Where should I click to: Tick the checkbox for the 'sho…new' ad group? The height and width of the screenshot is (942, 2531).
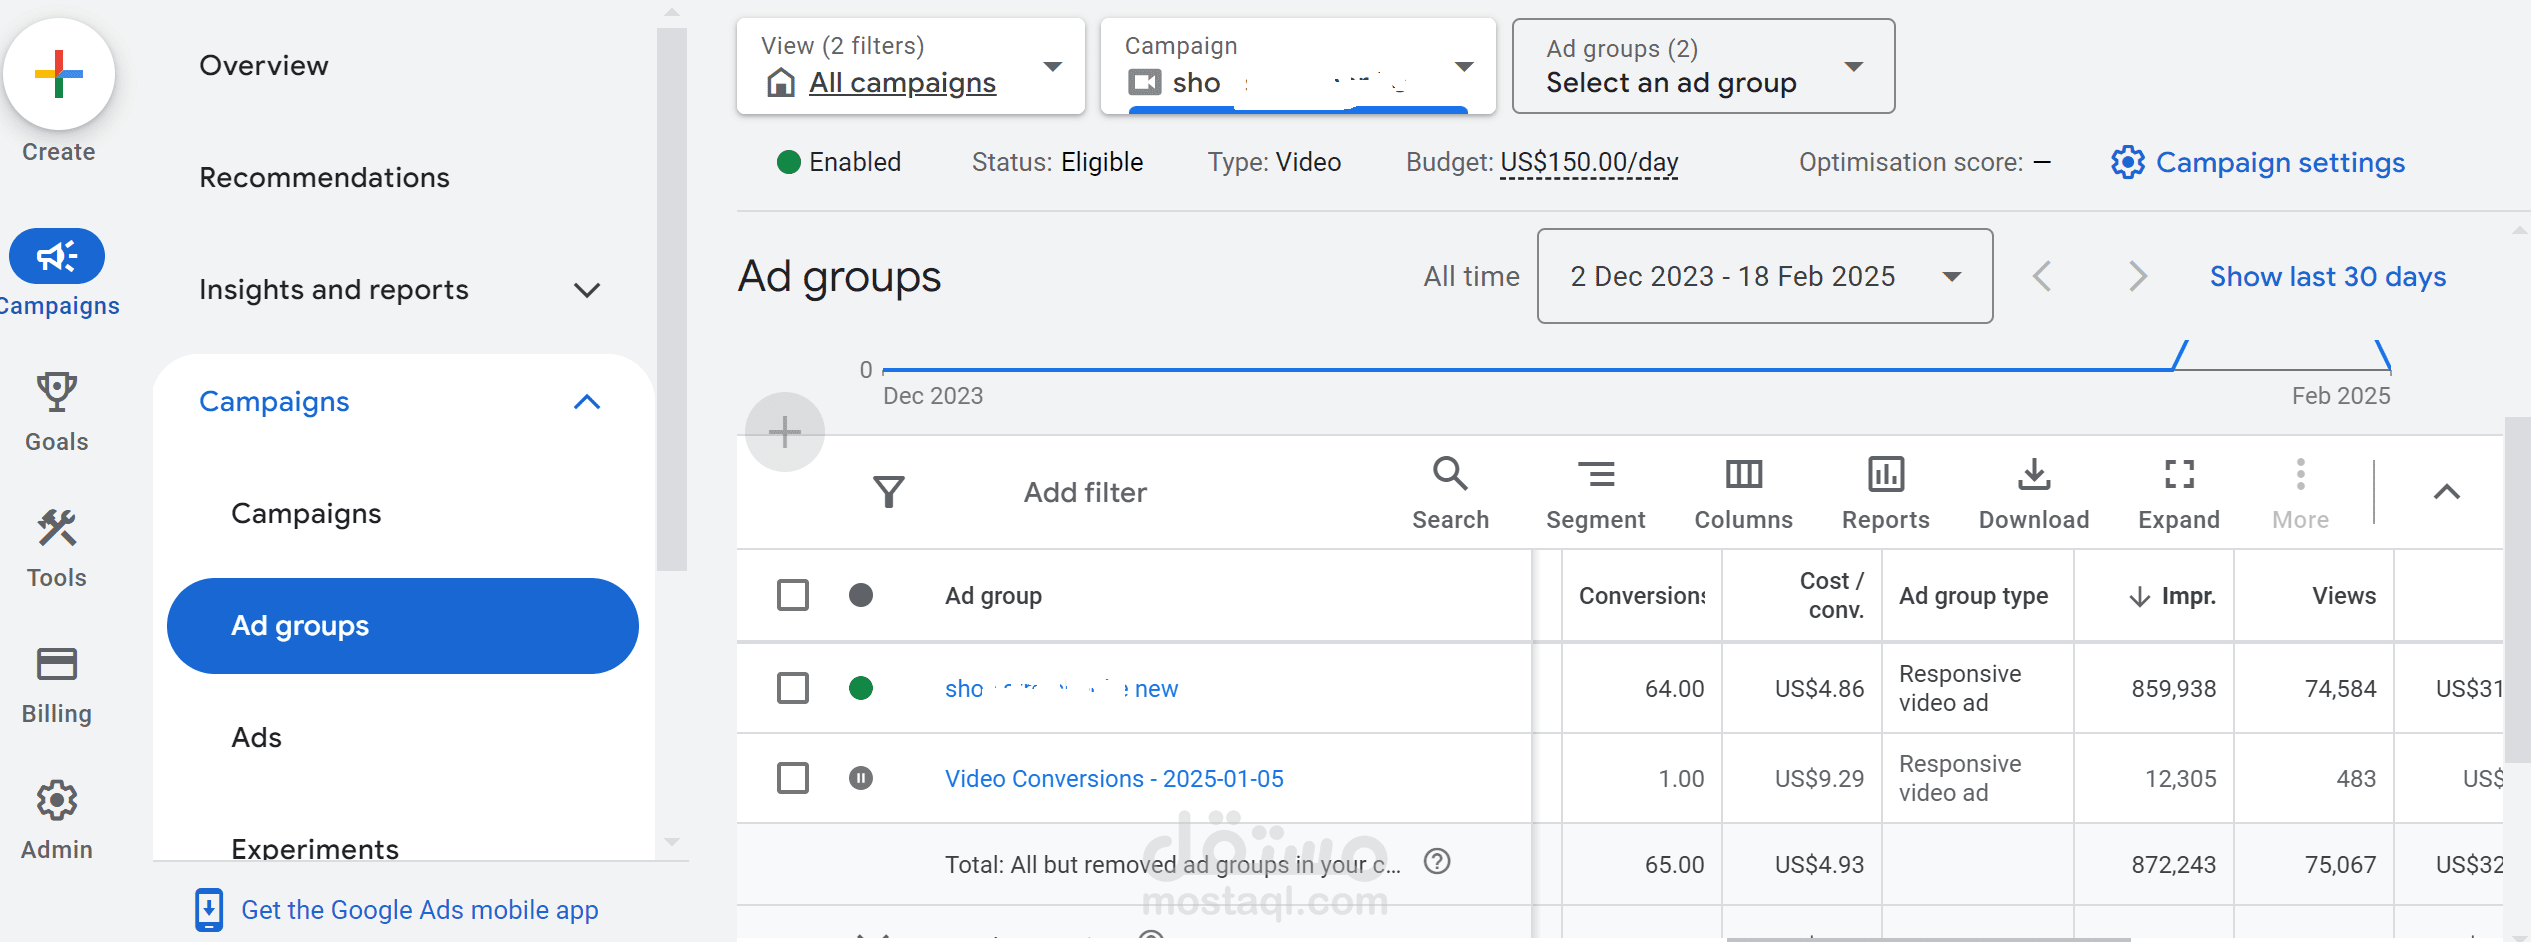793,688
